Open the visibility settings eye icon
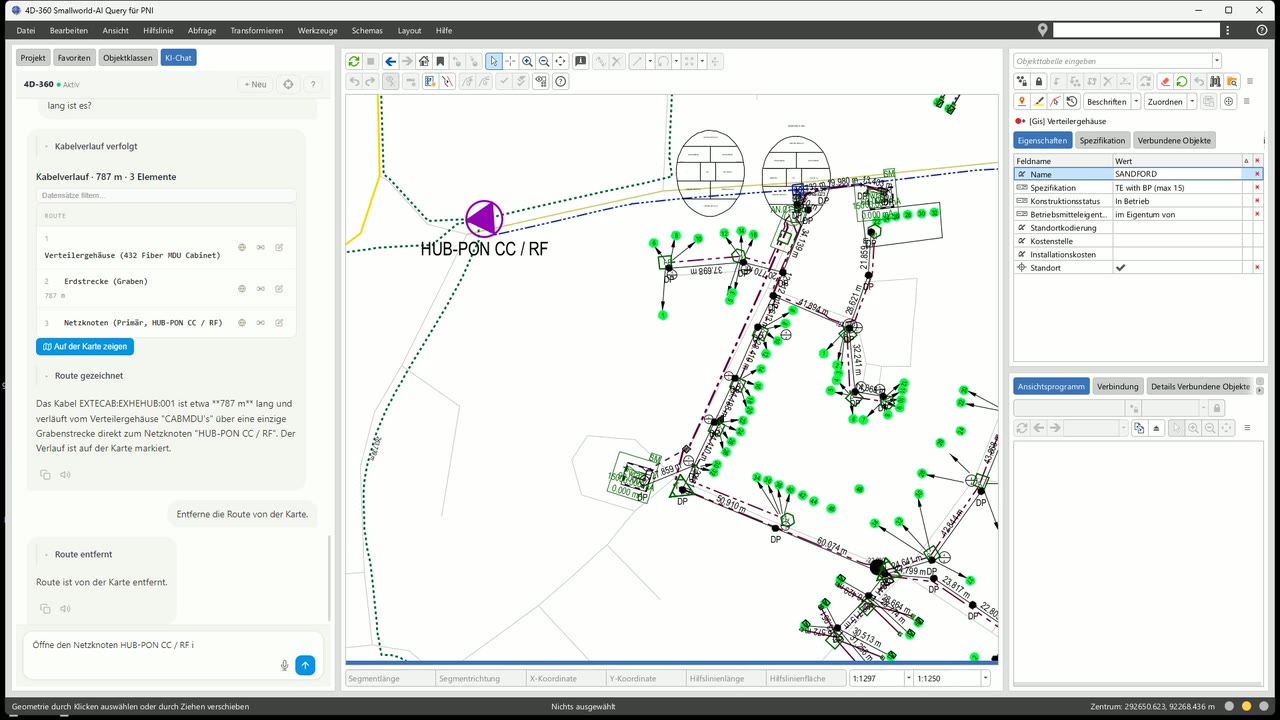 (x=541, y=81)
